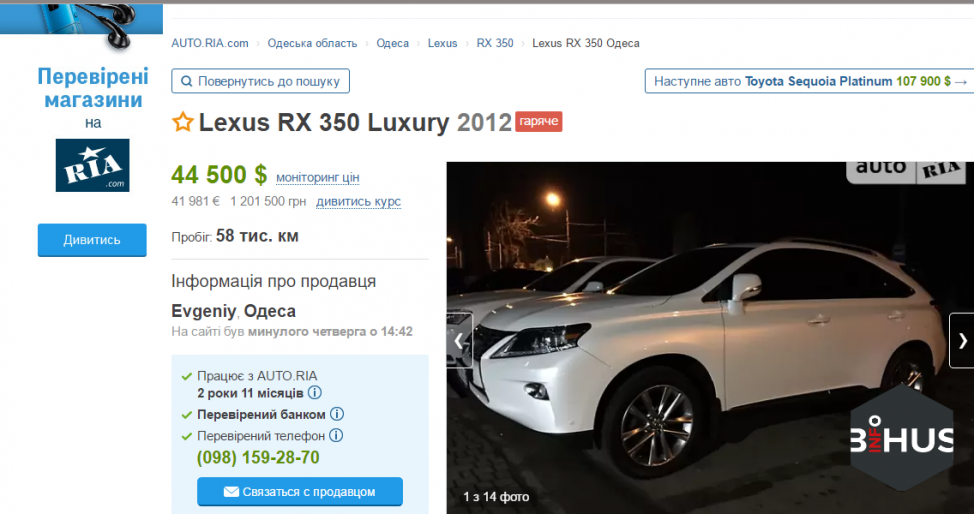
Task: Go to next car Toyota Sequoia Platinum
Action: click(809, 81)
